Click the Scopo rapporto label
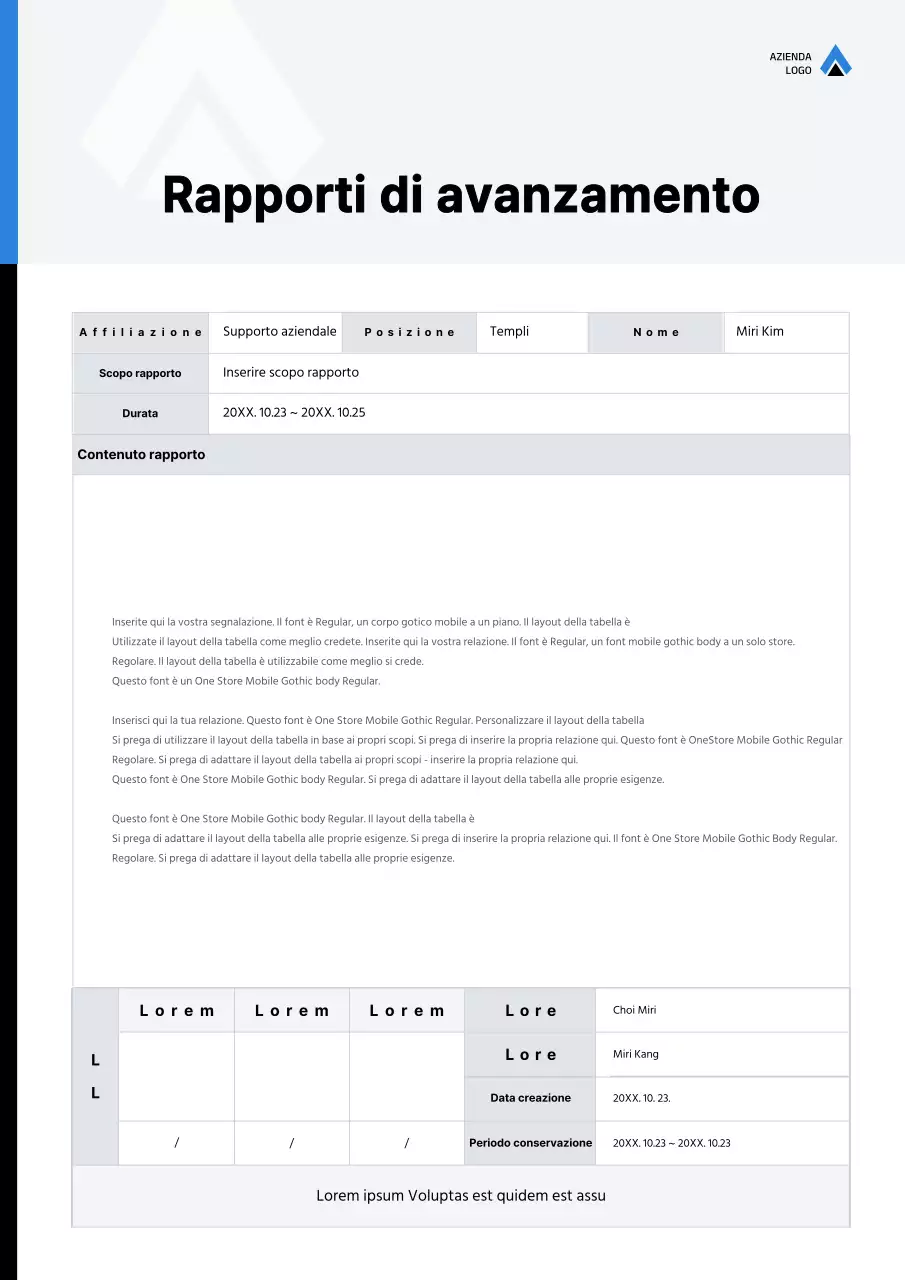The image size is (905, 1280). [x=140, y=372]
